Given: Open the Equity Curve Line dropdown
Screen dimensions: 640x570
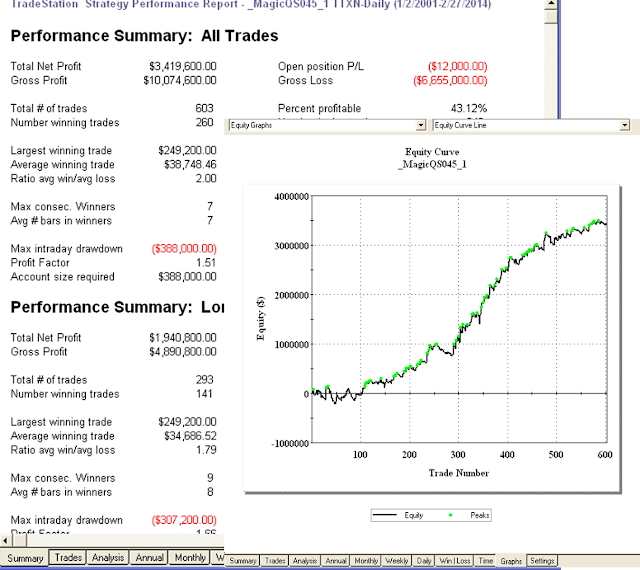Looking at the screenshot, I should click(x=624, y=125).
